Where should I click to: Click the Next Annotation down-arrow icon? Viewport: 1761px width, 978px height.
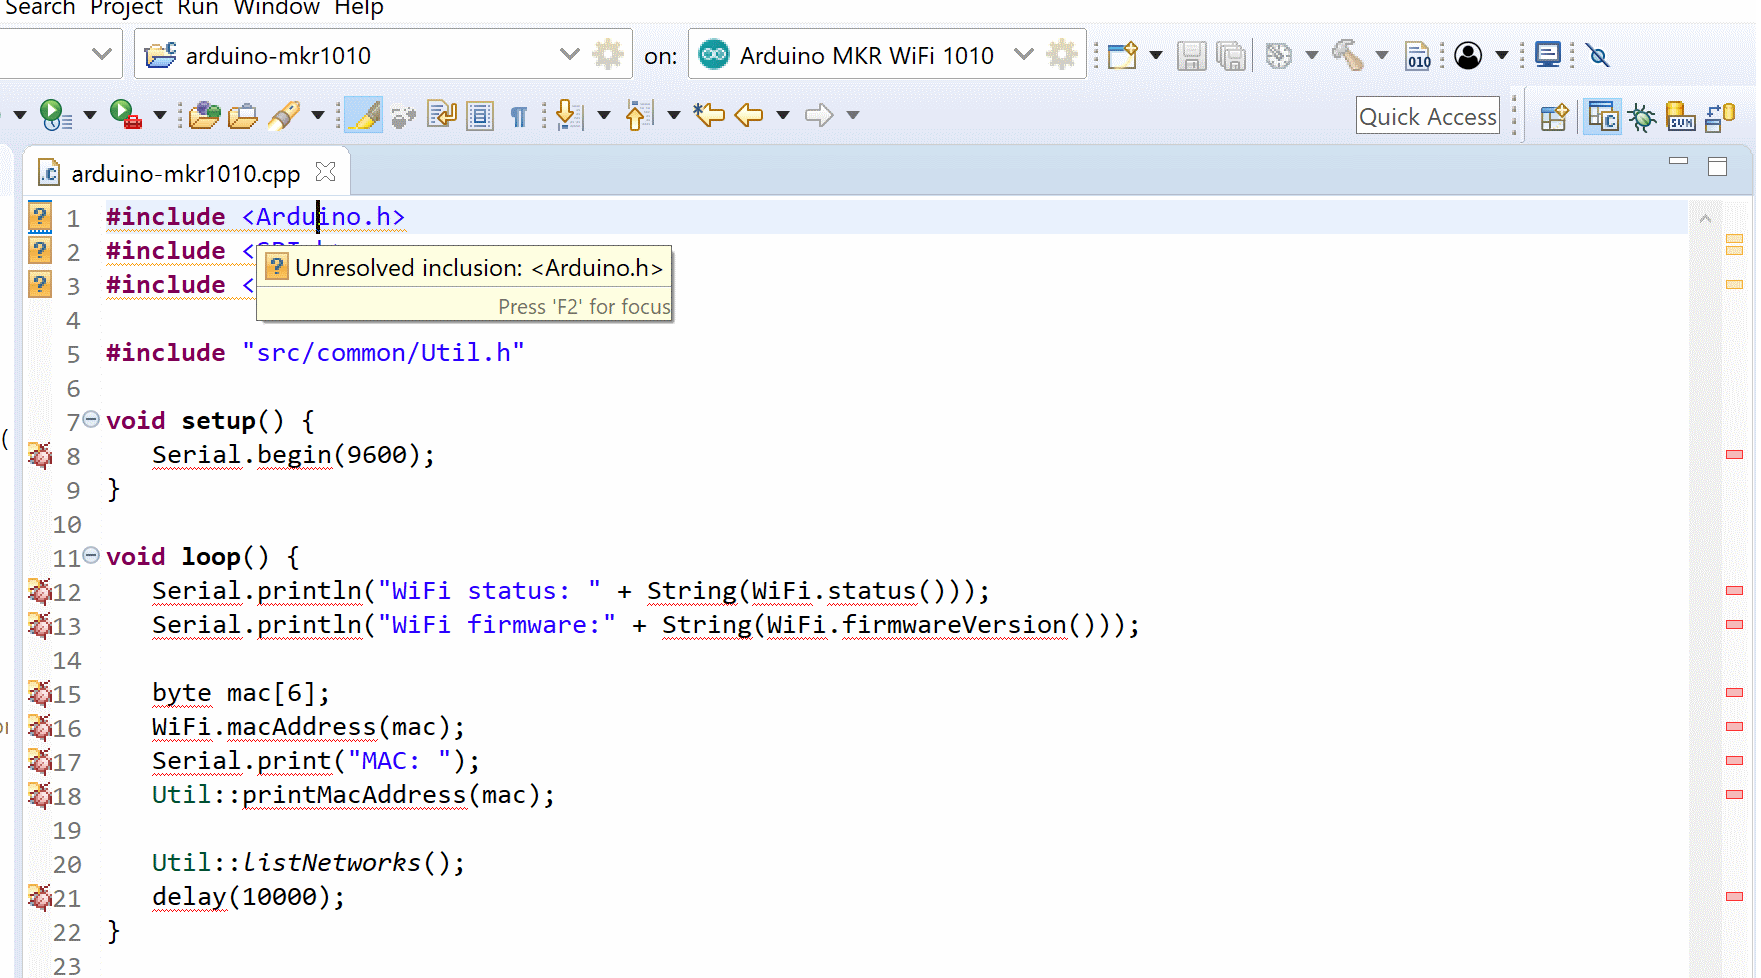click(568, 115)
